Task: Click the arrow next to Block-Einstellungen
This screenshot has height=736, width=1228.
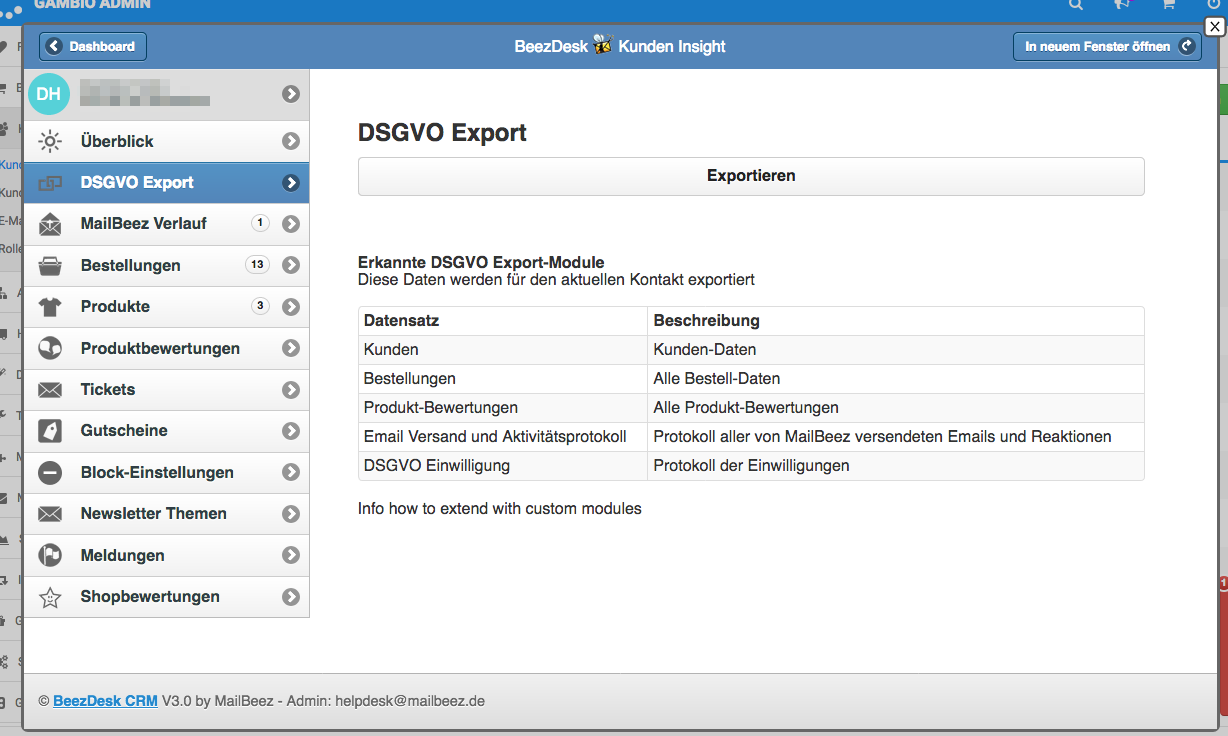Action: (x=291, y=473)
